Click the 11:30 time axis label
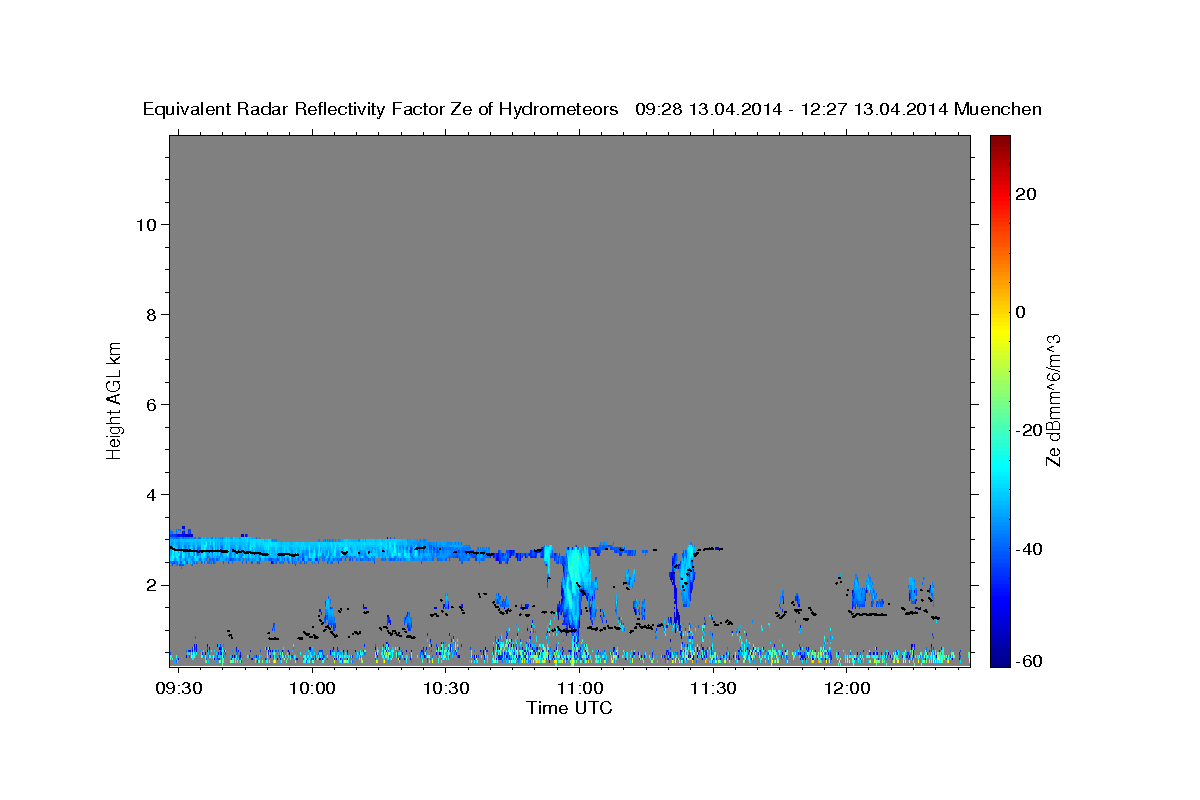The image size is (1200, 800). [x=713, y=689]
